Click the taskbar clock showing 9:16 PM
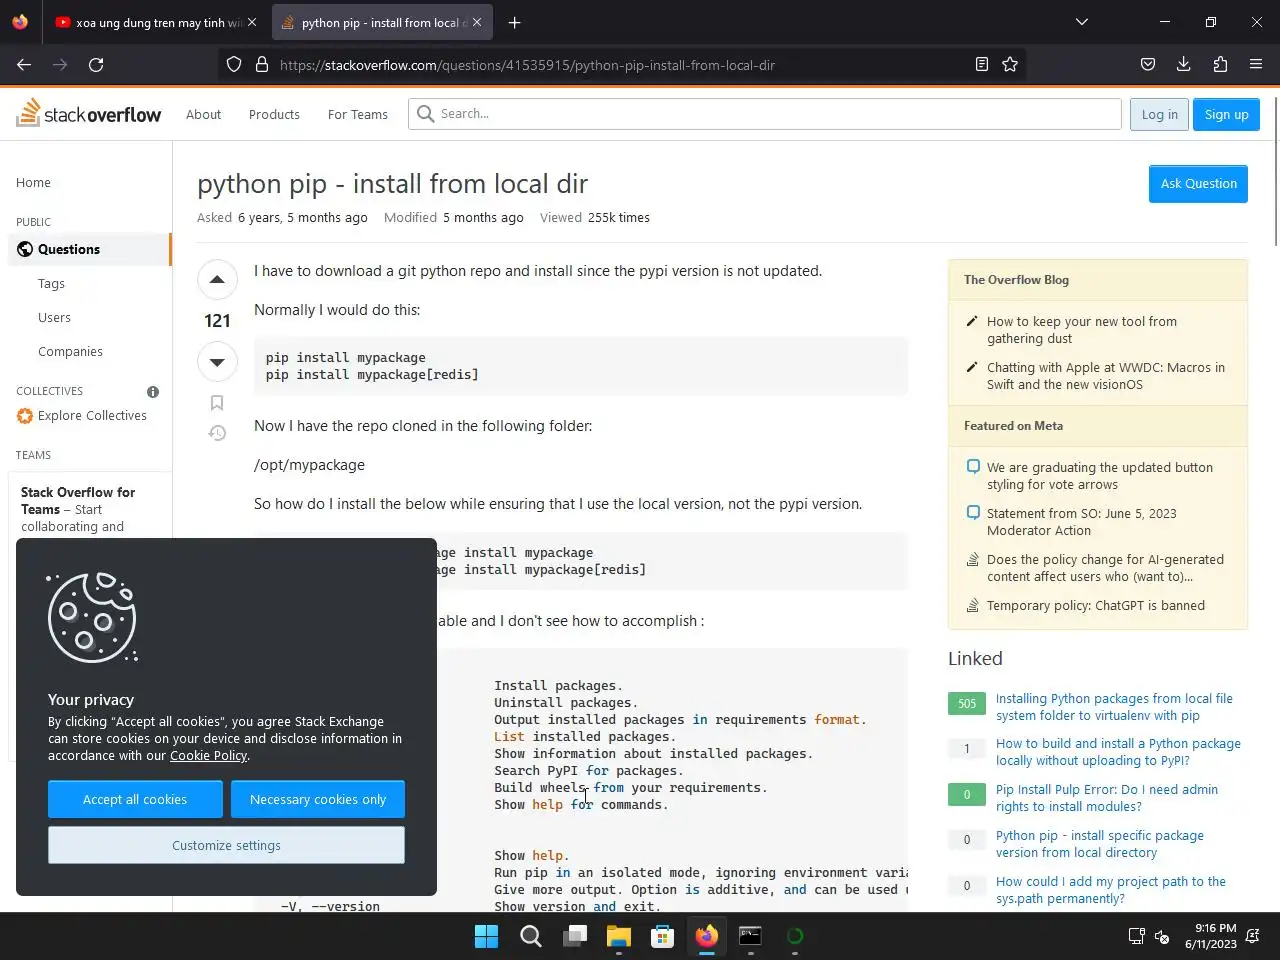1280x960 pixels. [x=1210, y=936]
